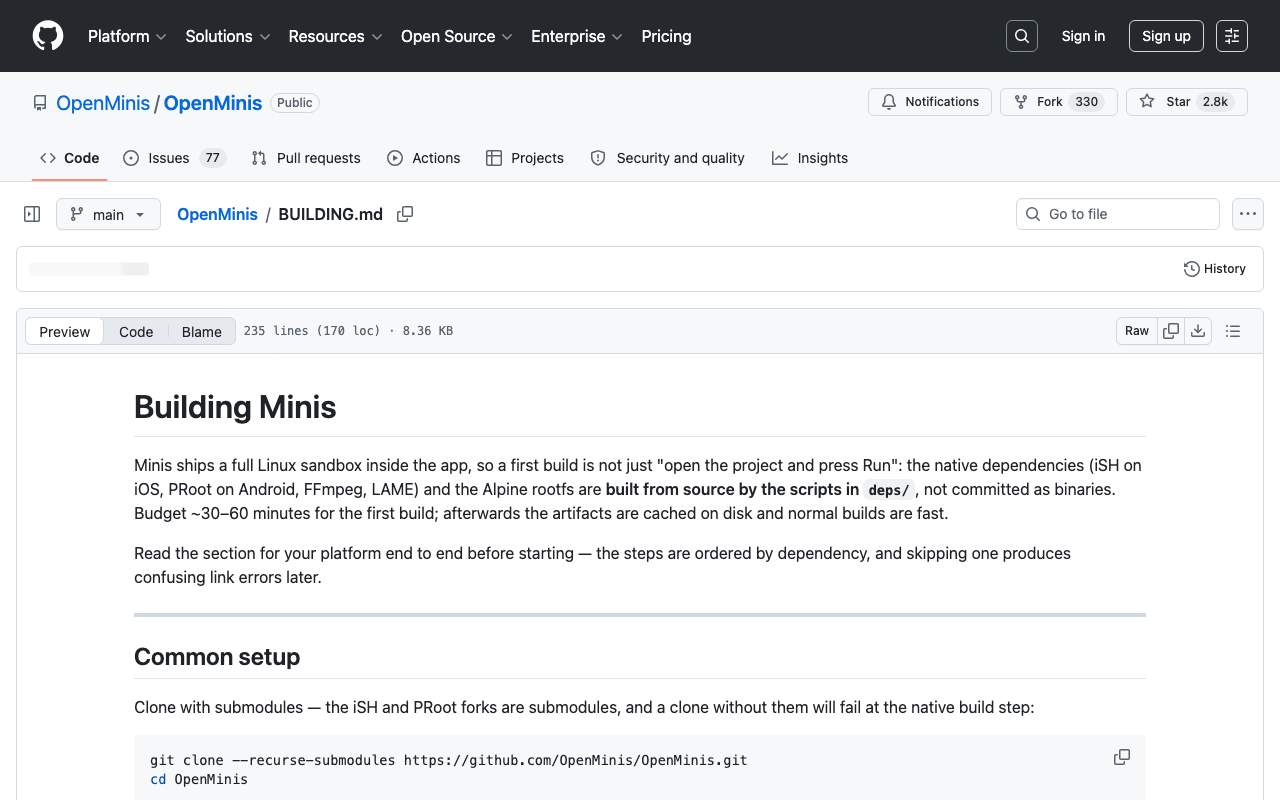
Task: Open the Pull requests tab
Action: tap(306, 158)
